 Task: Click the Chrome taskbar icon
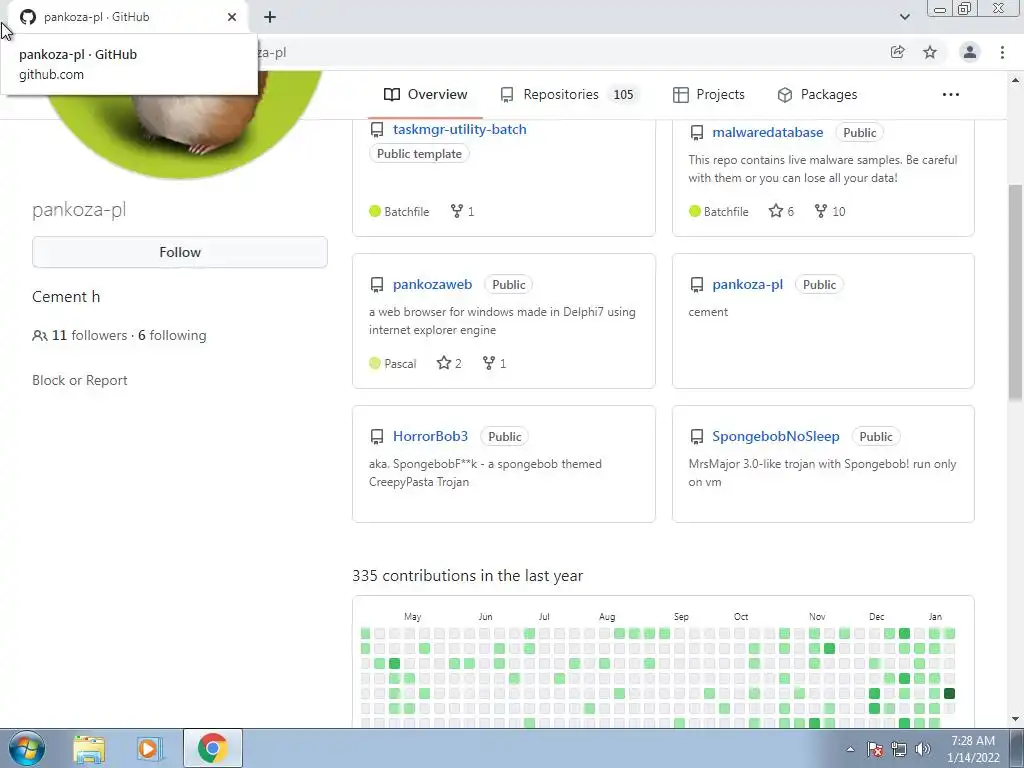click(x=213, y=748)
